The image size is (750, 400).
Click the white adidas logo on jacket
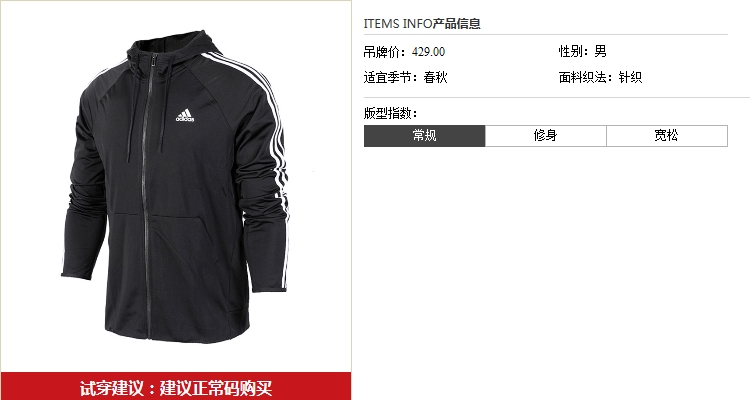point(185,115)
